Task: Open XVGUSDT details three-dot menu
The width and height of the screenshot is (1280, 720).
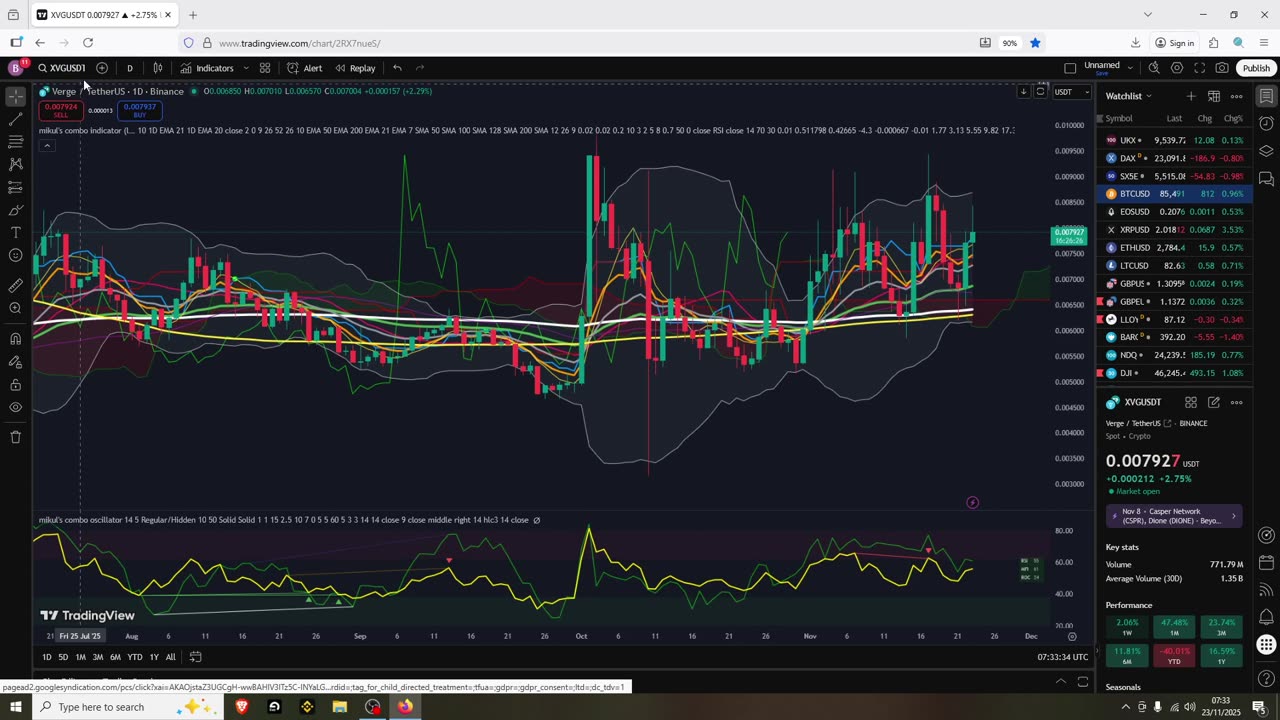Action: (x=1236, y=402)
